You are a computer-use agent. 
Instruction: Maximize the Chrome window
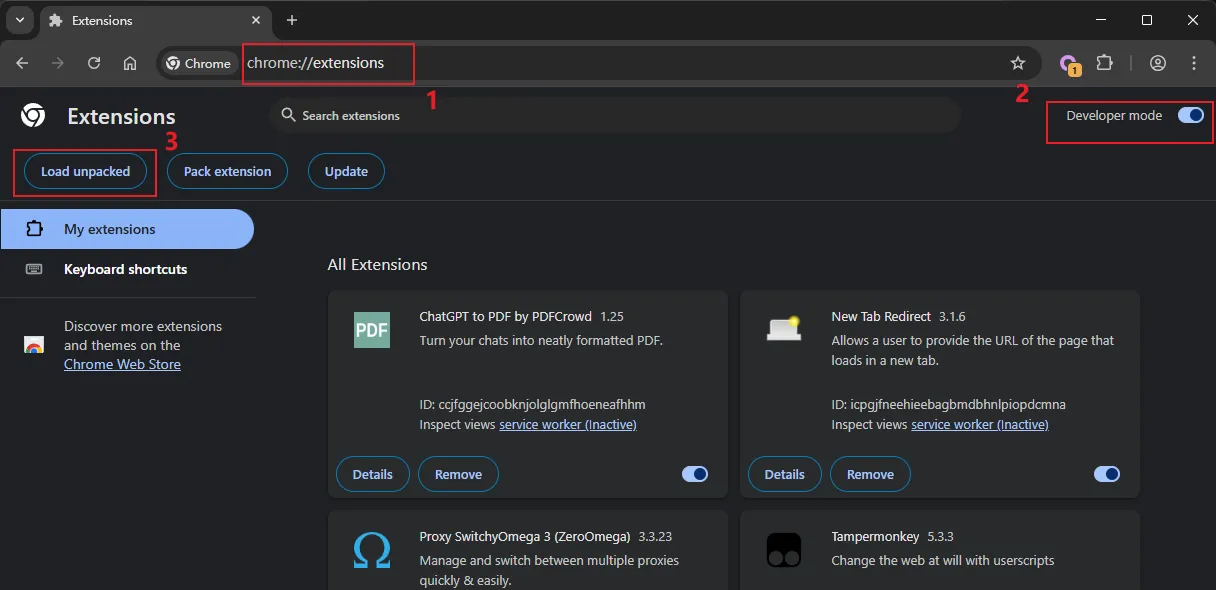(x=1147, y=20)
